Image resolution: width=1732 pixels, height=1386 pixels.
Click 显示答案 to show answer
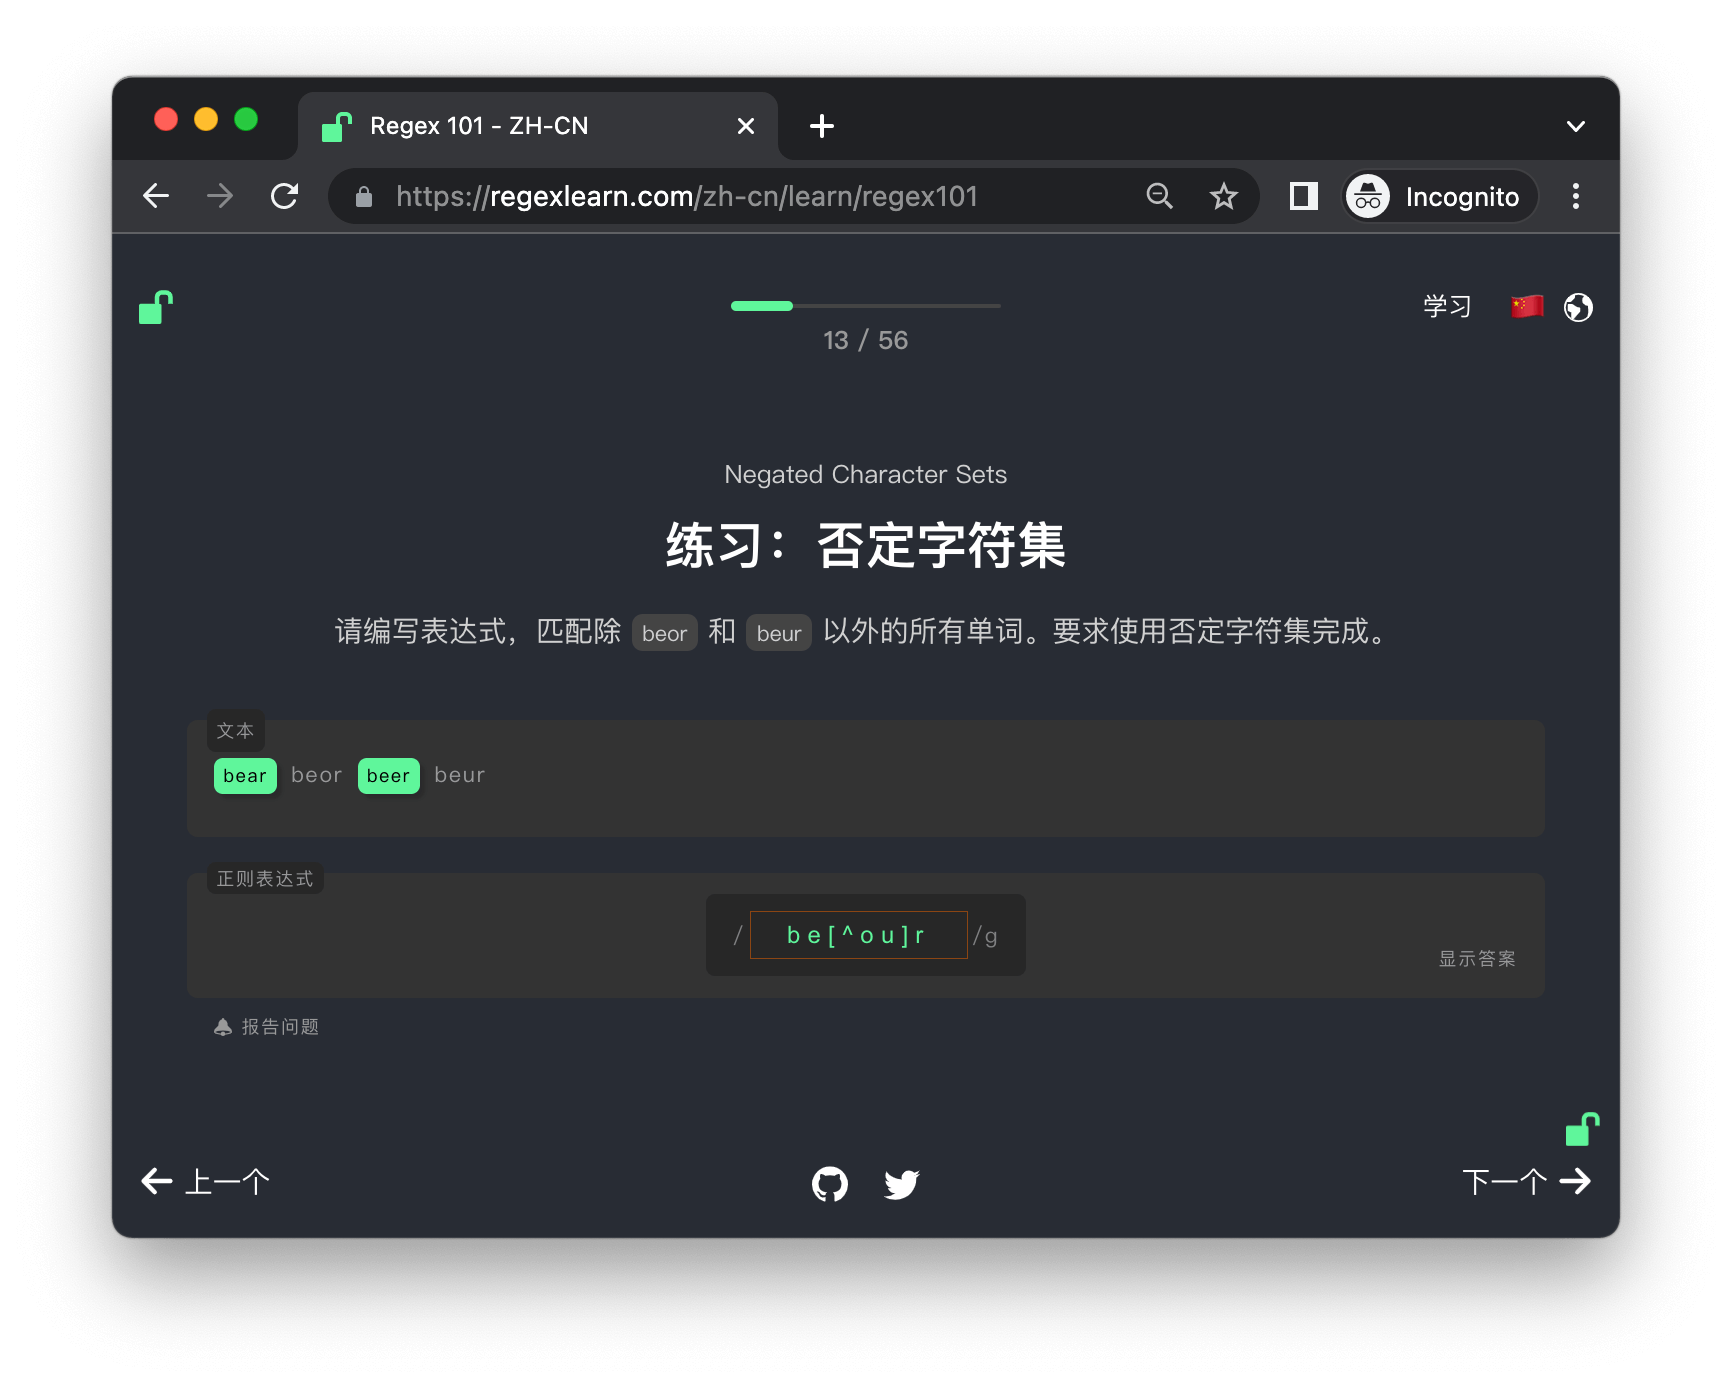pyautogui.click(x=1477, y=959)
